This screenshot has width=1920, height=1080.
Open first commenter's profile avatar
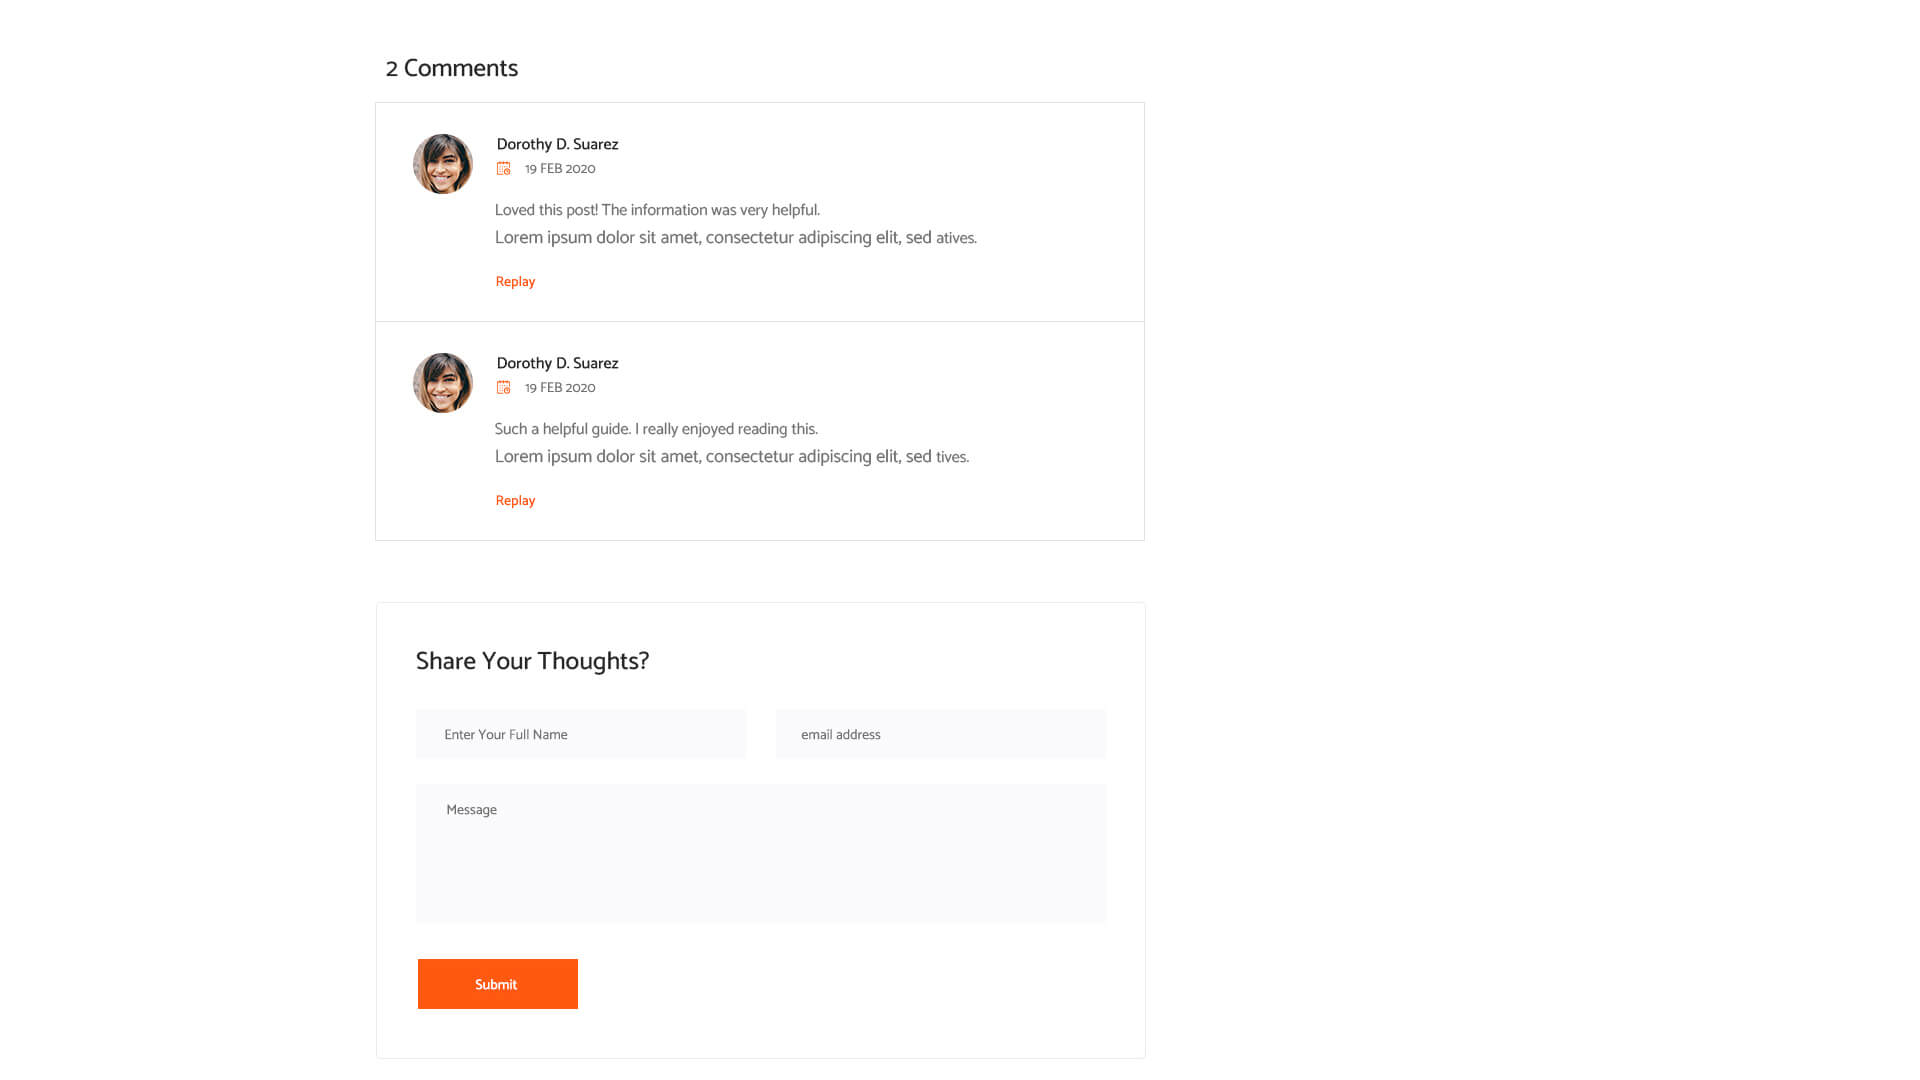pos(443,164)
